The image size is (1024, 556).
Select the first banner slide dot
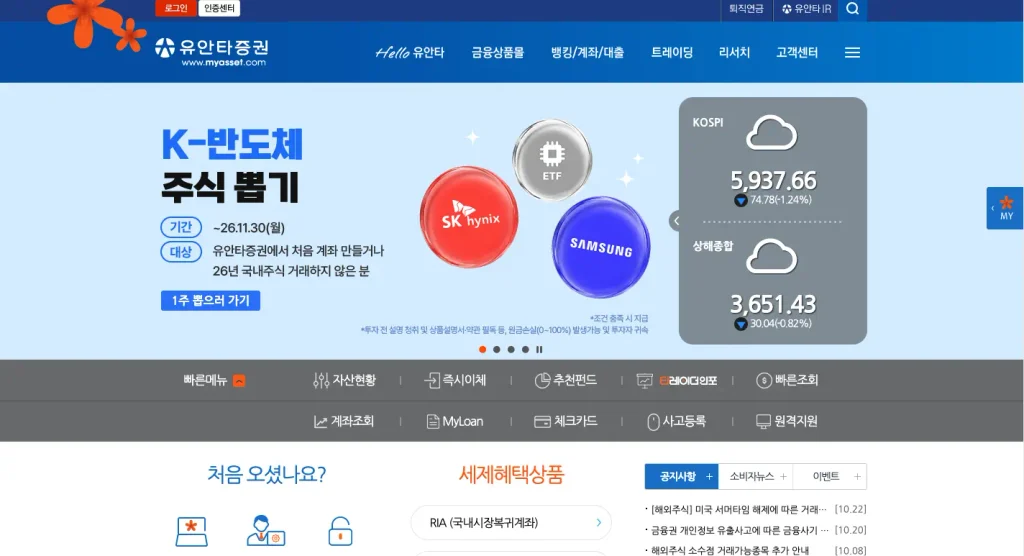click(x=483, y=350)
